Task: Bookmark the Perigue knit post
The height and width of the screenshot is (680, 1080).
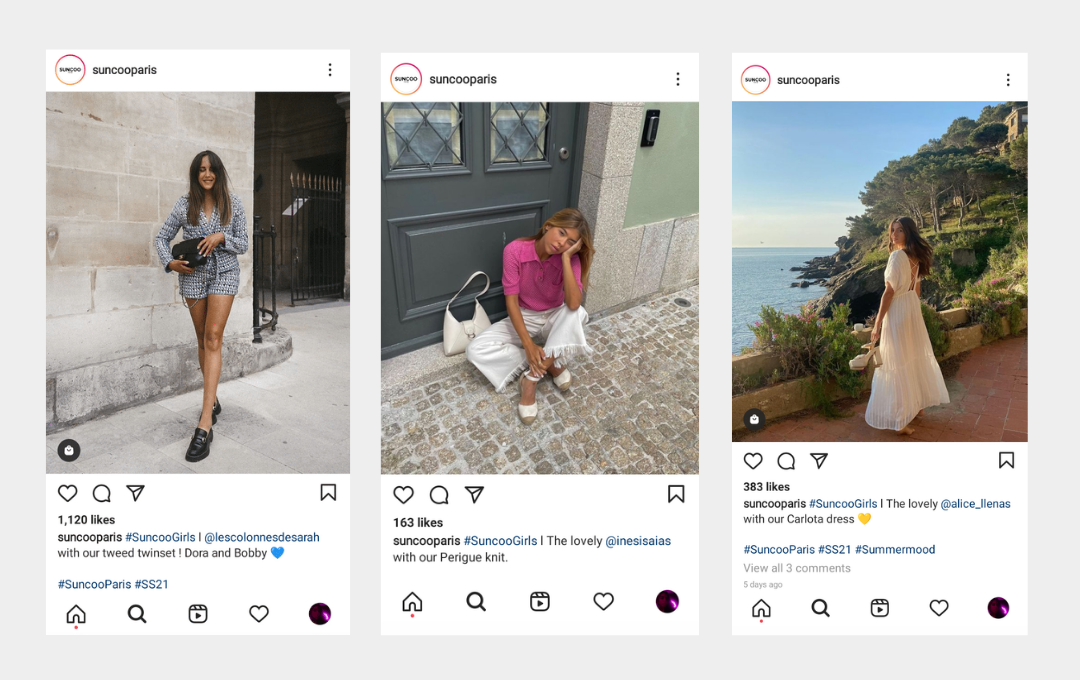Action: pyautogui.click(x=676, y=494)
